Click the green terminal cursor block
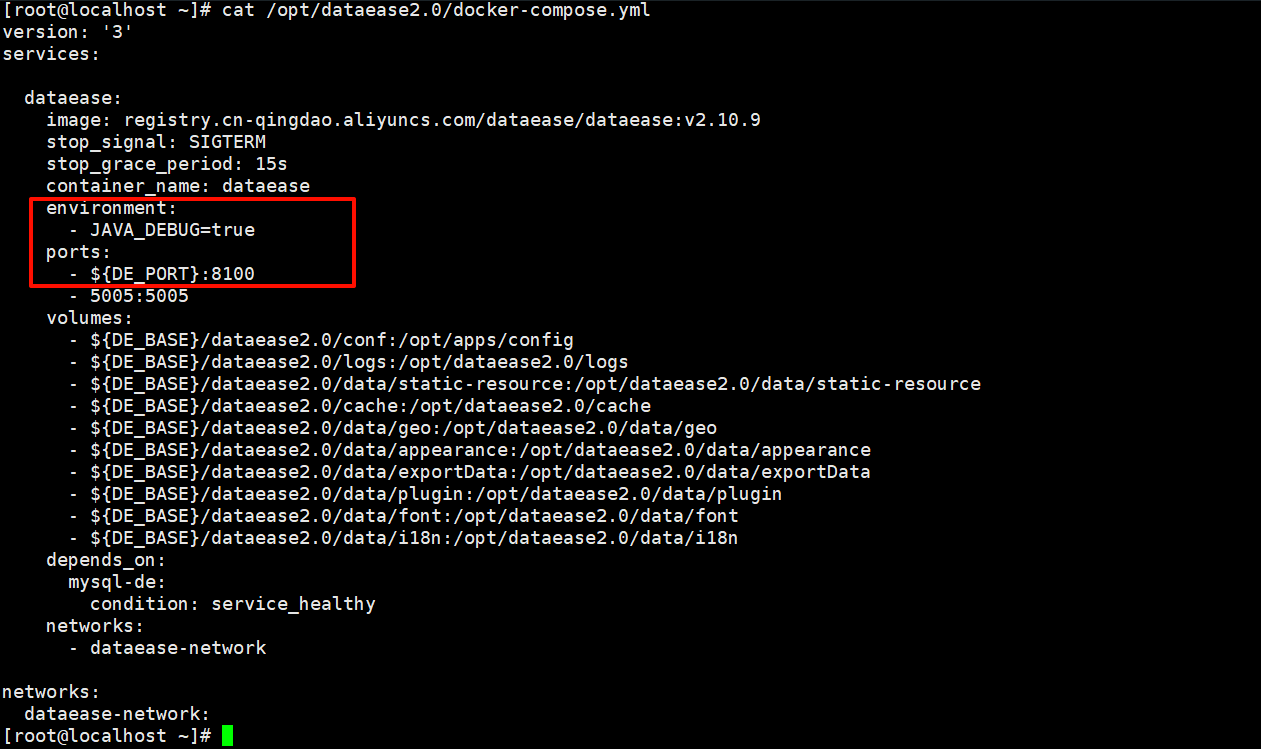The width and height of the screenshot is (1261, 749). tap(227, 736)
